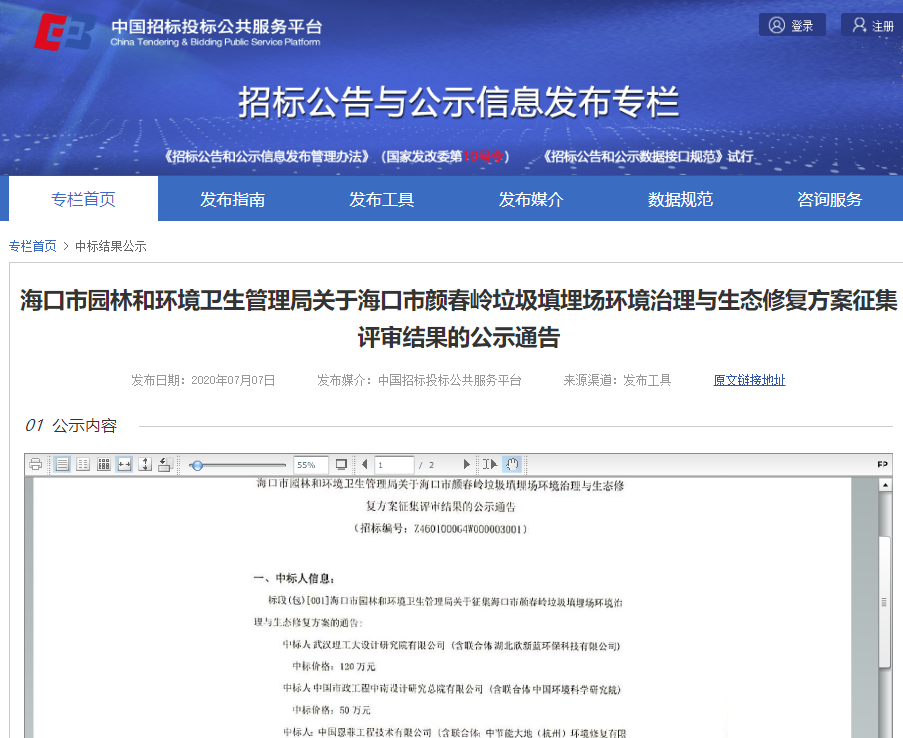Click the 一、中标人信息 heading

click(x=294, y=578)
